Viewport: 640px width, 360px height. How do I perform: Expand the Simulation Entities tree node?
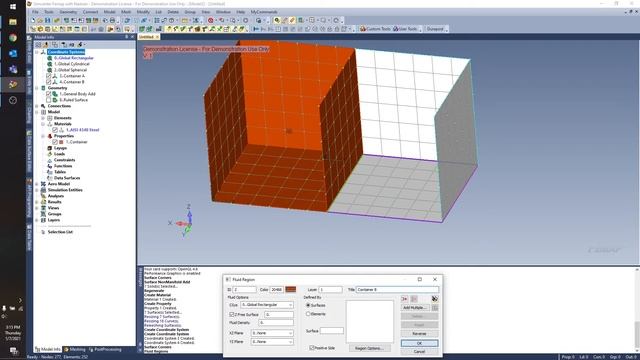37,190
